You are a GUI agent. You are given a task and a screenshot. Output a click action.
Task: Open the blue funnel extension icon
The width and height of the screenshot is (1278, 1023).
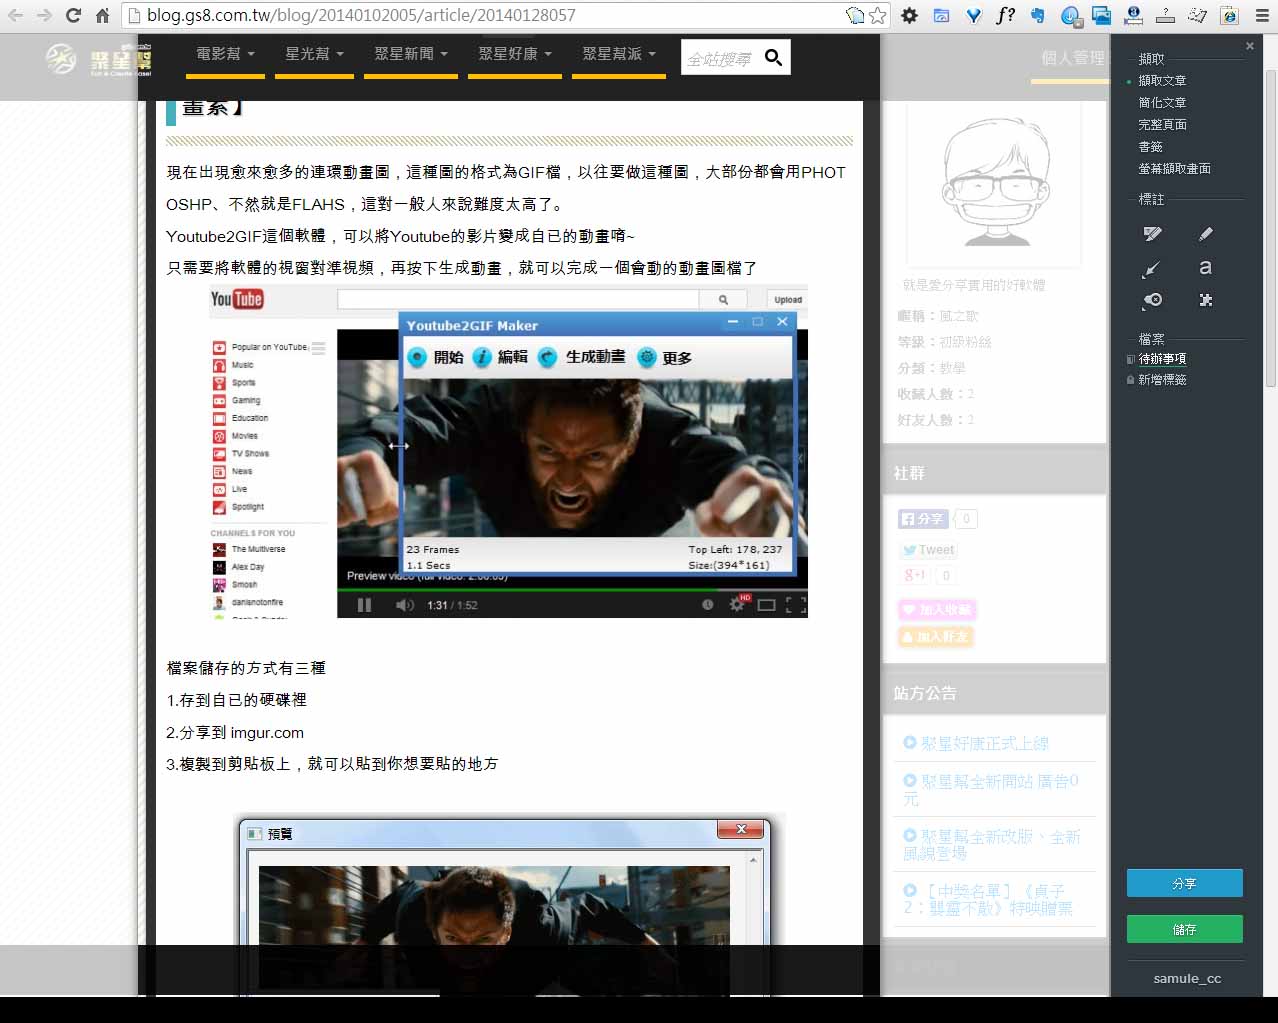[973, 15]
